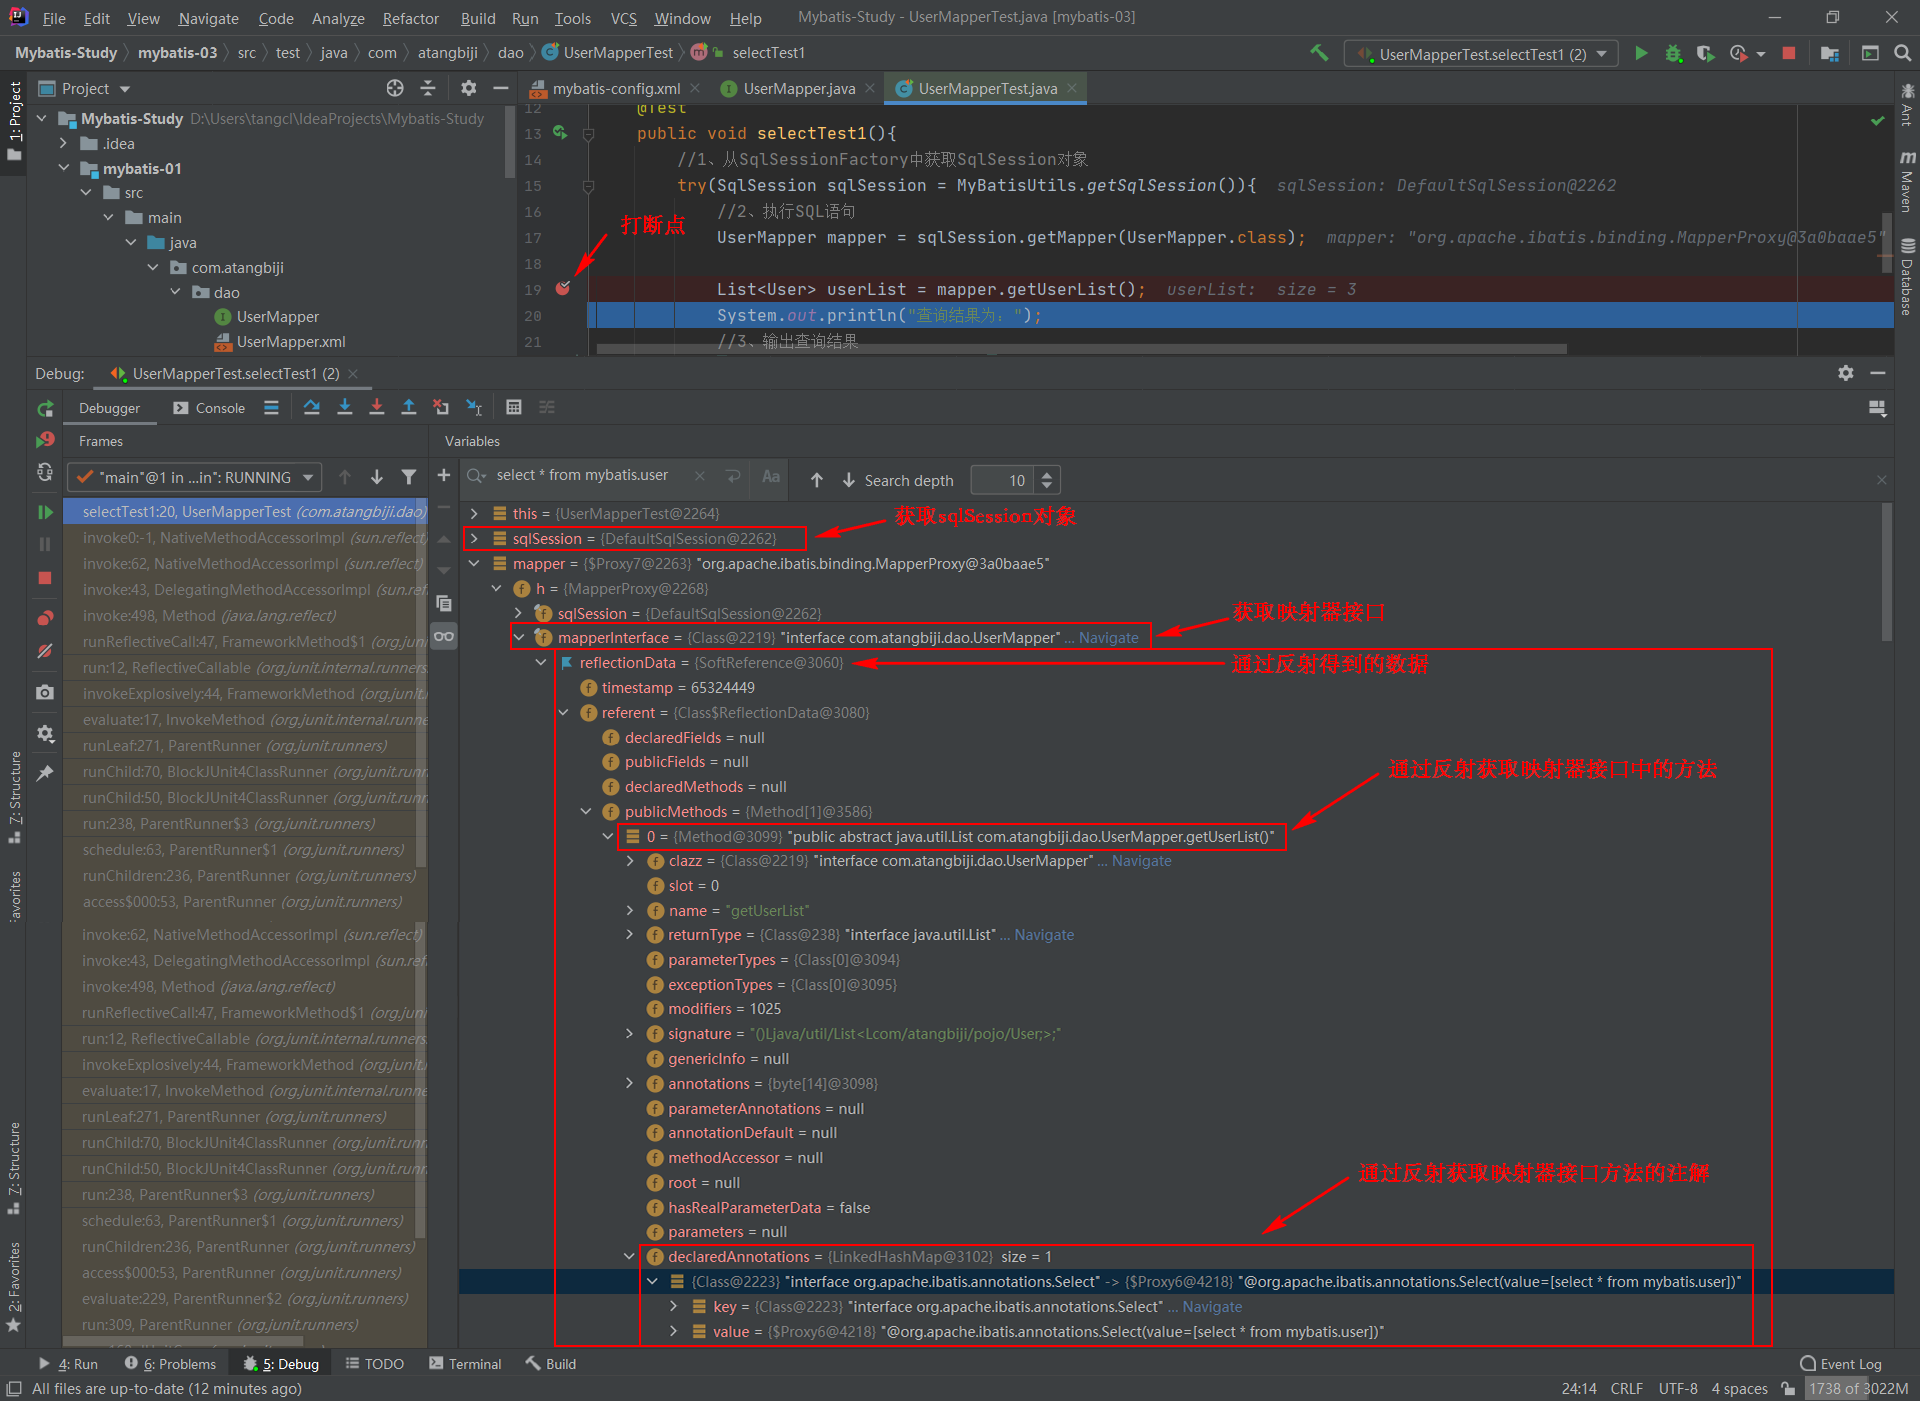This screenshot has width=1920, height=1401.
Task: Collapse mybatis-01 module in Project tree
Action: point(63,168)
